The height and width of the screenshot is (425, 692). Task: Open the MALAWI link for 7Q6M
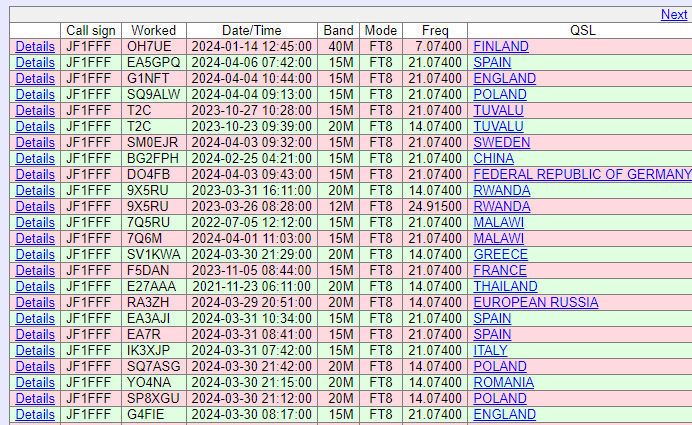(499, 239)
